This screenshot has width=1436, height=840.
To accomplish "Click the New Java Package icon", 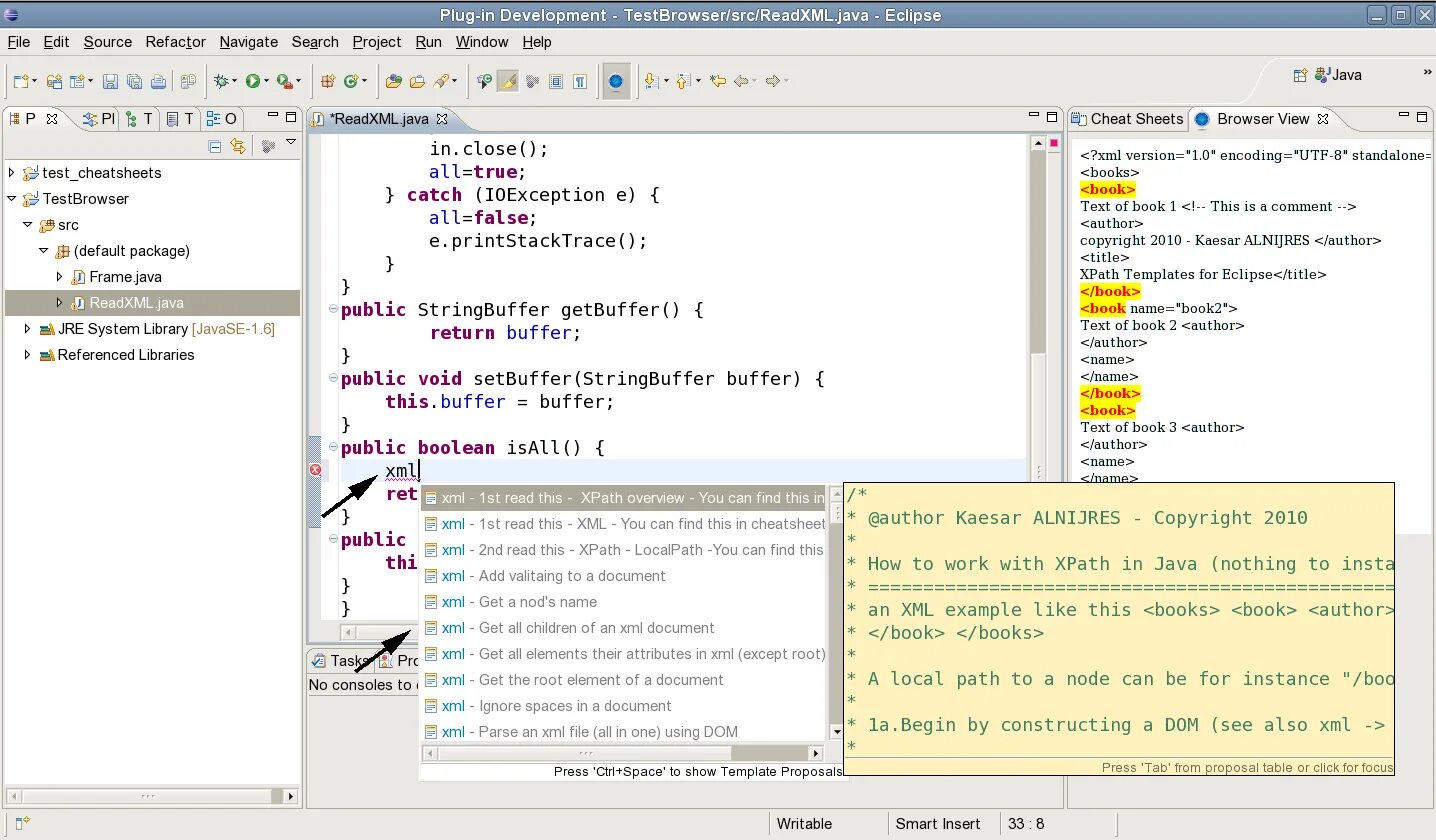I will point(328,82).
